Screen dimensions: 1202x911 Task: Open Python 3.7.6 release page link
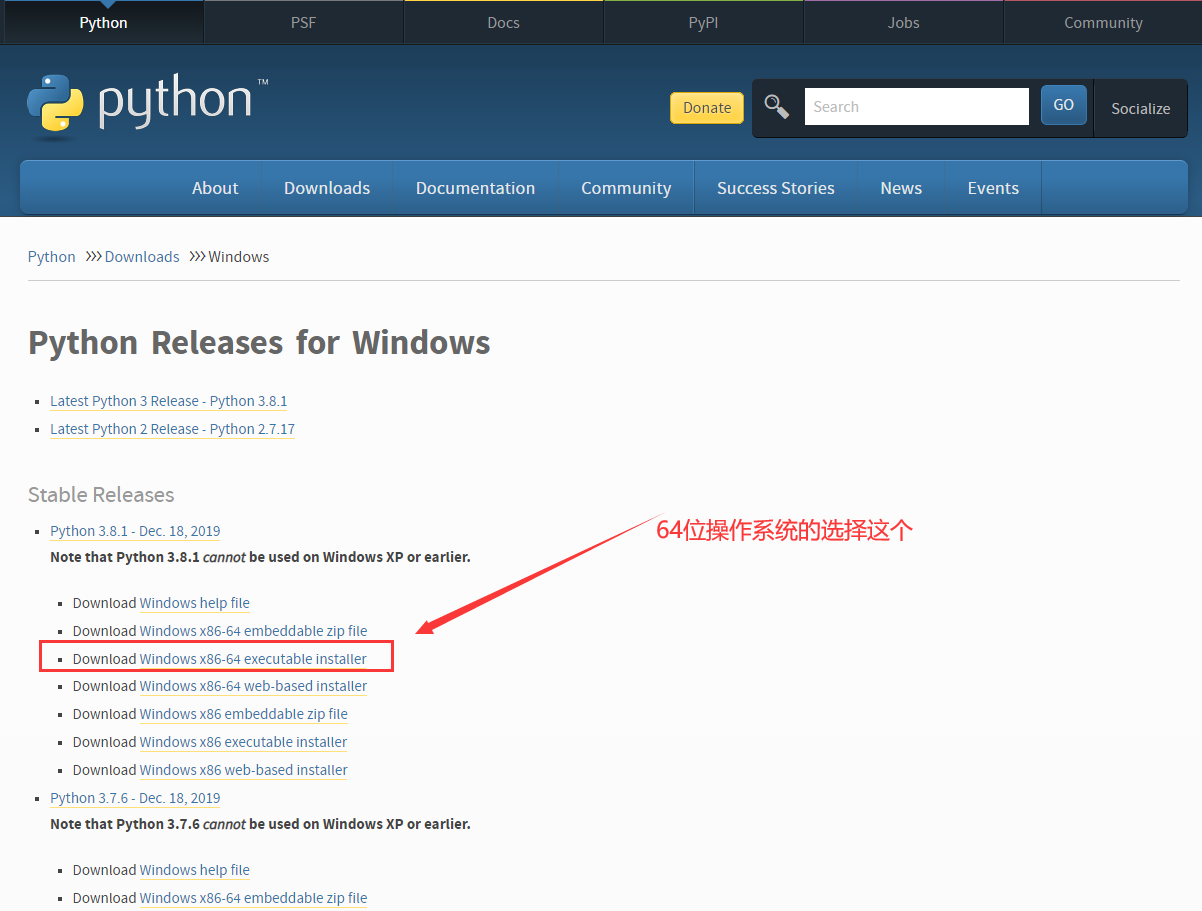tap(135, 798)
